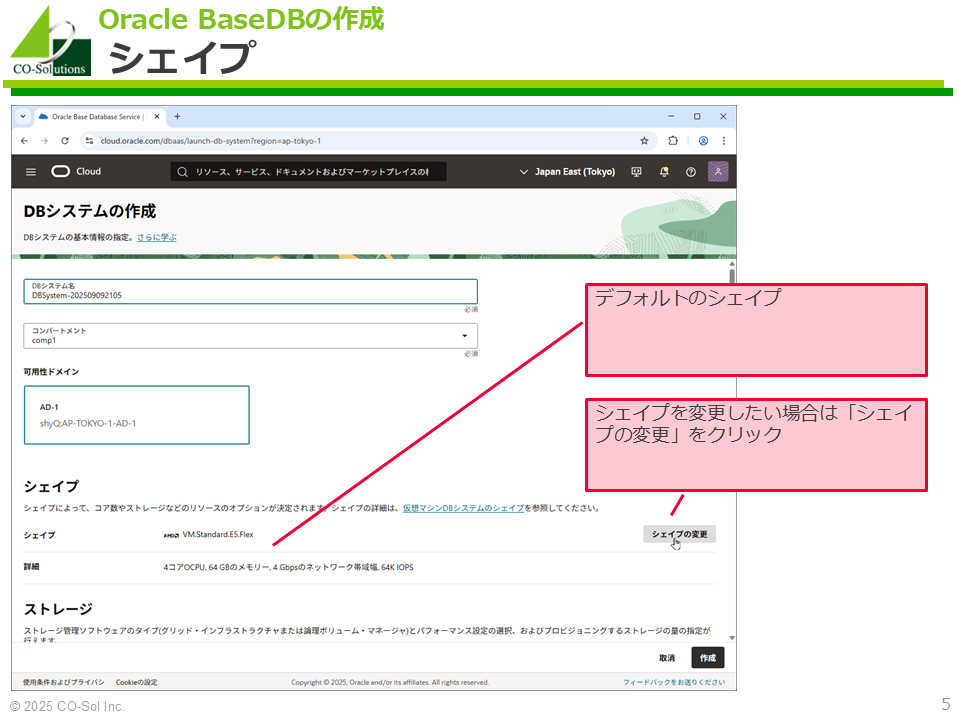The width and height of the screenshot is (960, 720).
Task: View site information icon in address bar
Action: [89, 141]
